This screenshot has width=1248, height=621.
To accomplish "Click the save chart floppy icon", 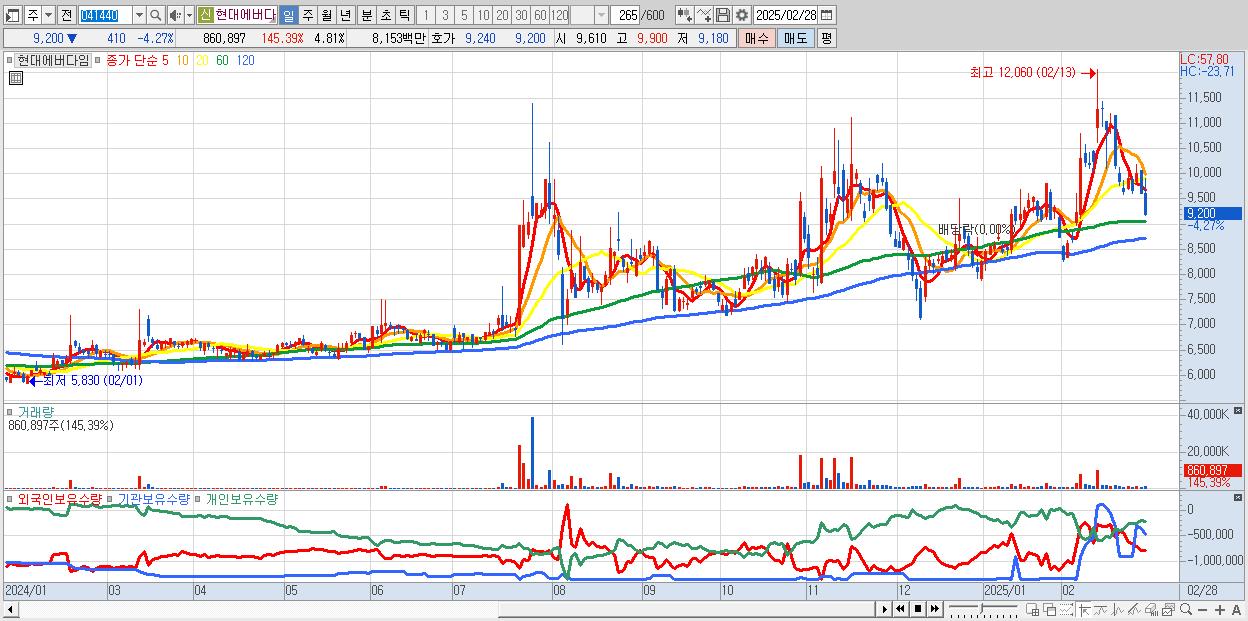I will click(723, 15).
